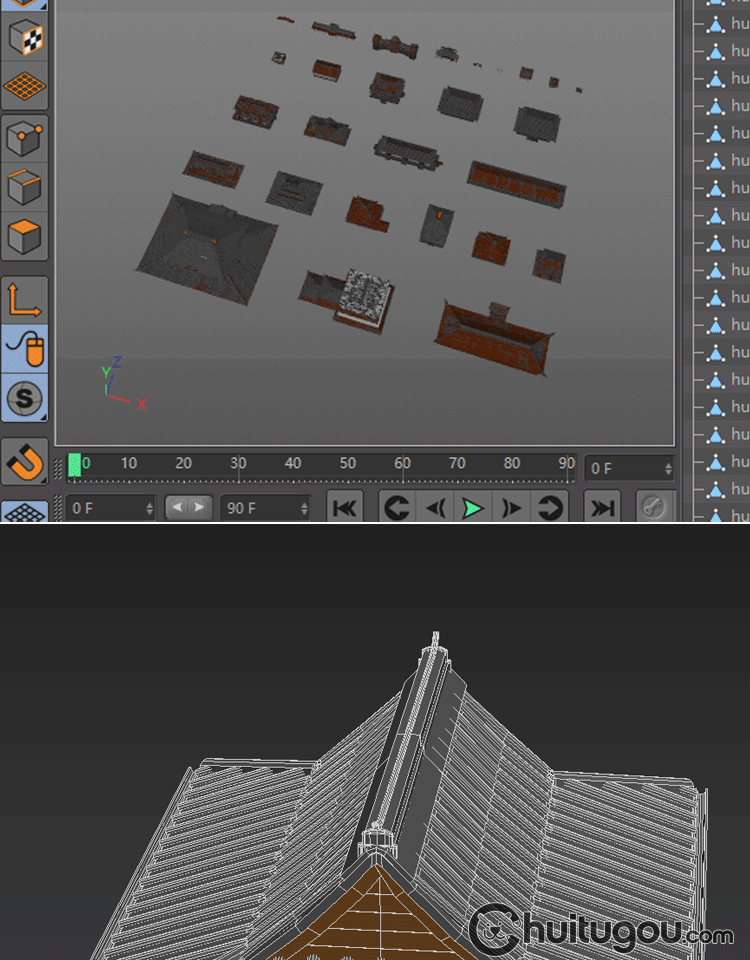Toggle the Viewport Solo 'S' button
The image size is (750, 960).
coord(25,399)
